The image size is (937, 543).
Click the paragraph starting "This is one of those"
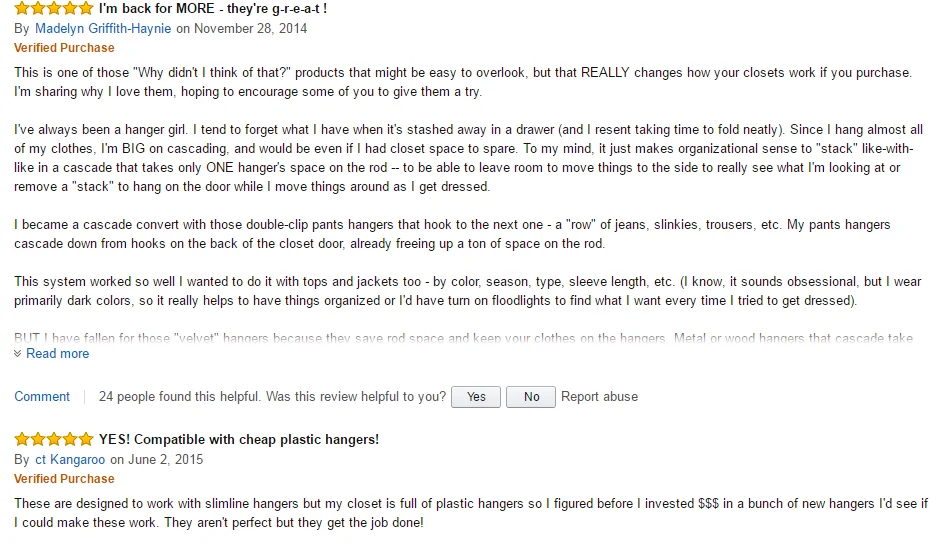click(462, 82)
